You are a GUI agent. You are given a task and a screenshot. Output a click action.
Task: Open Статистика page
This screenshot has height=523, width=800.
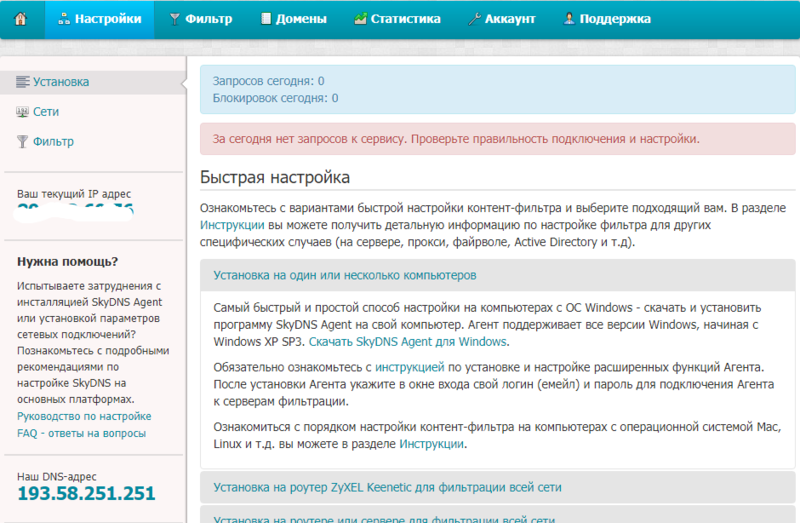click(396, 18)
